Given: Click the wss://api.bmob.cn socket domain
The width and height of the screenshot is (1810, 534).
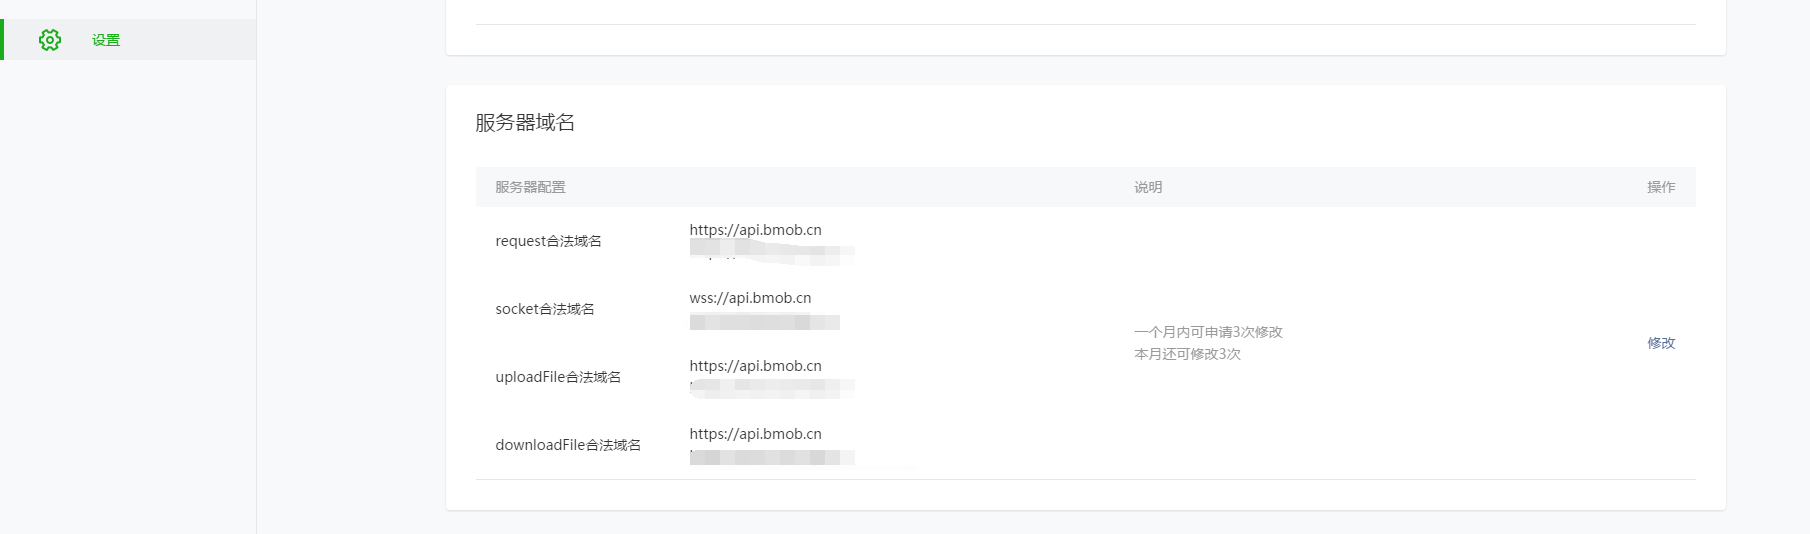Looking at the screenshot, I should pyautogui.click(x=750, y=298).
